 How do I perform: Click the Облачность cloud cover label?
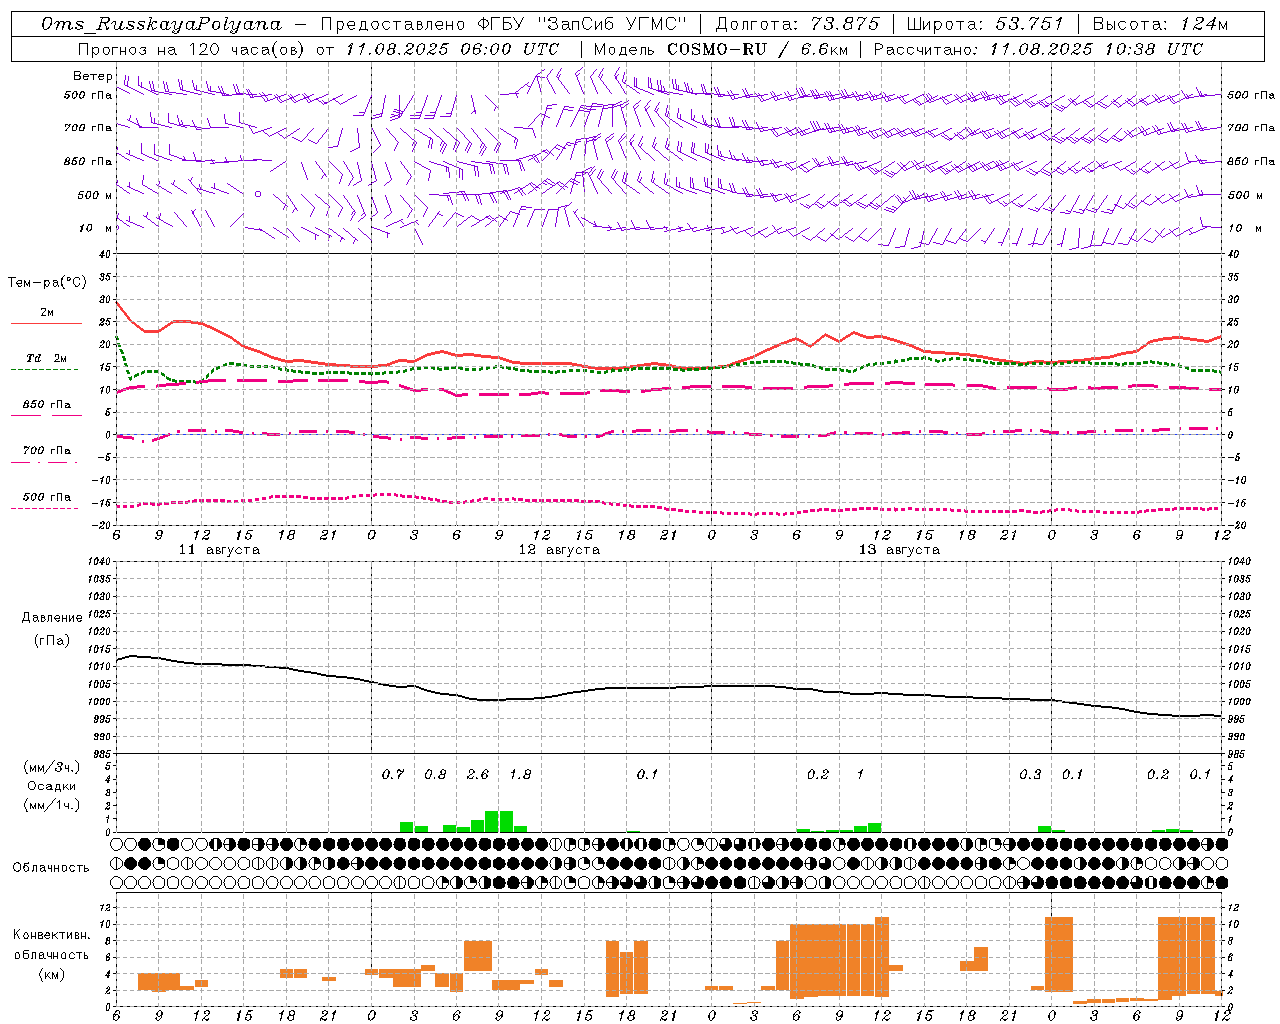(x=51, y=867)
